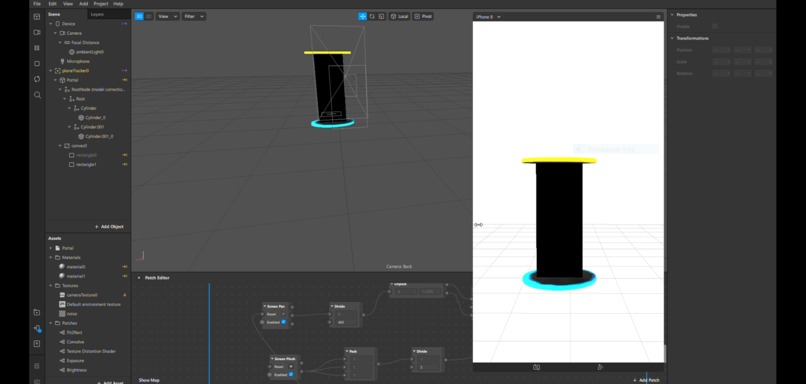This screenshot has width=806, height=384.
Task: Collapse the Patches folder in Assets
Action: pos(51,323)
